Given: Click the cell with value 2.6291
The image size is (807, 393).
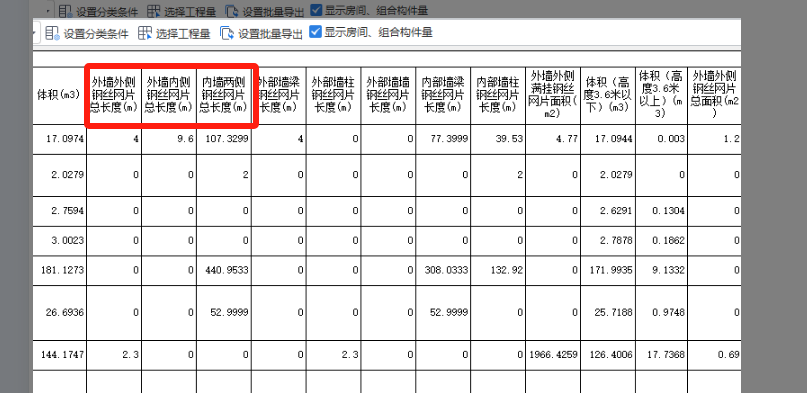Looking at the screenshot, I should click(608, 211).
